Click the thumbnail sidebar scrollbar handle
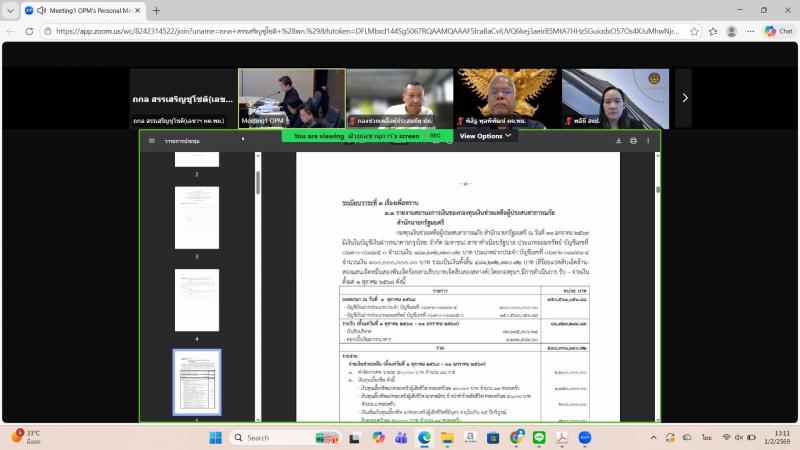 coord(258,182)
